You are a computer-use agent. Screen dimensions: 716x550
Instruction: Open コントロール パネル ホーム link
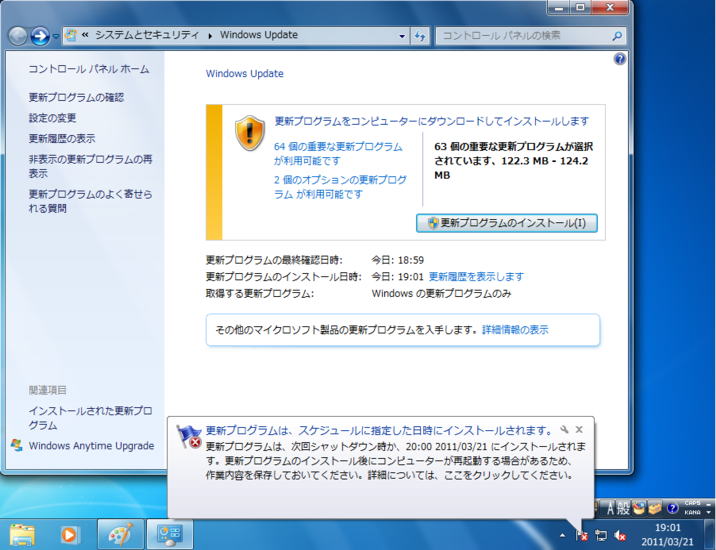click(89, 69)
